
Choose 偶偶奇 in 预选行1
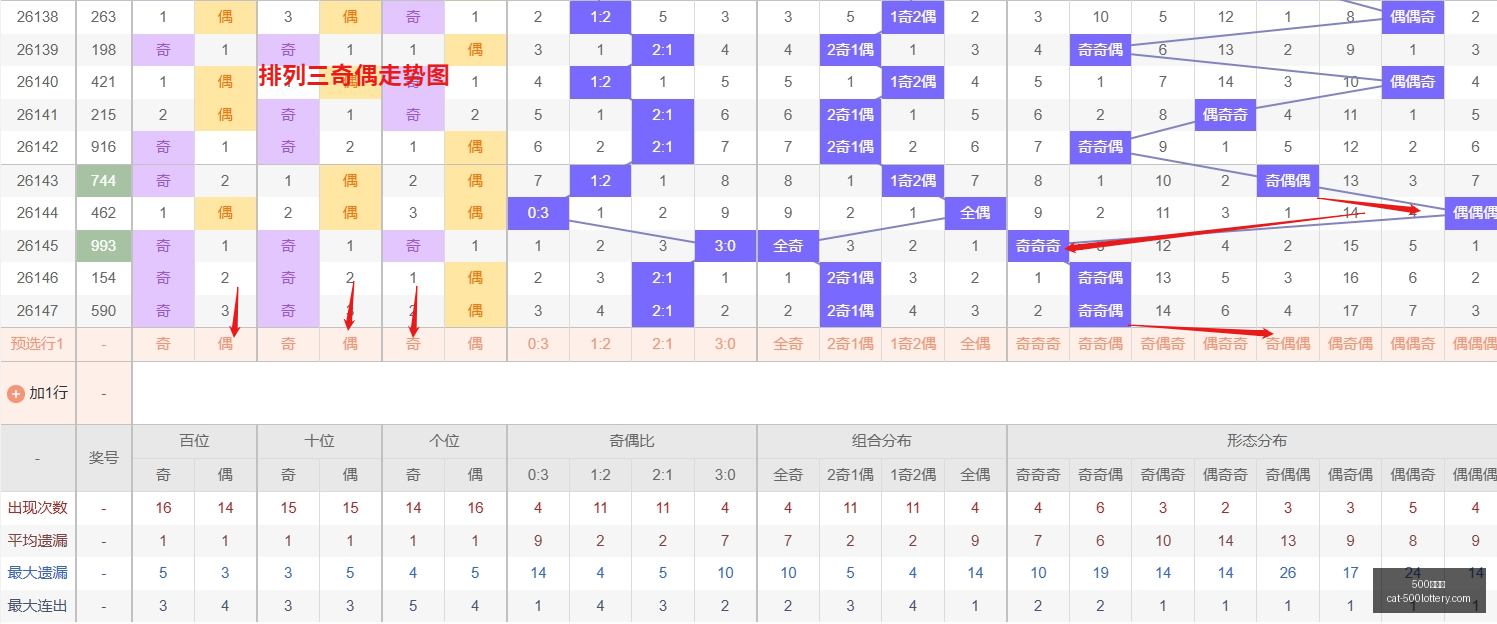click(1413, 344)
